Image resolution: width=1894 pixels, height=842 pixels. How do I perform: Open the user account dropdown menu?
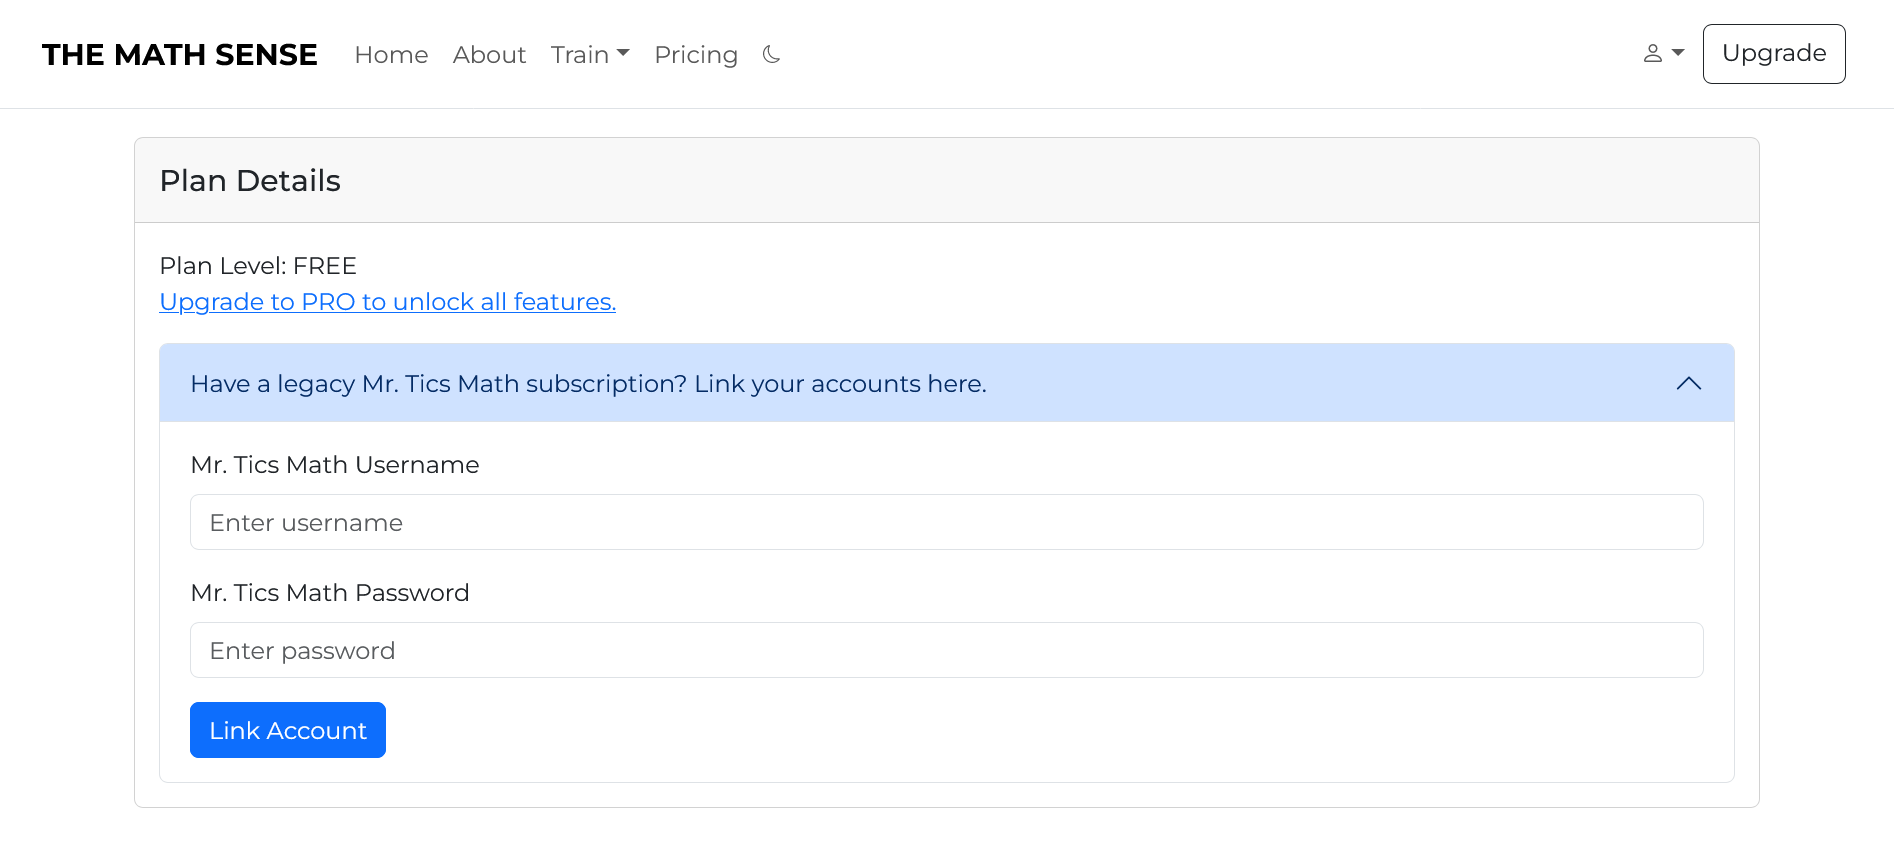pyautogui.click(x=1664, y=54)
